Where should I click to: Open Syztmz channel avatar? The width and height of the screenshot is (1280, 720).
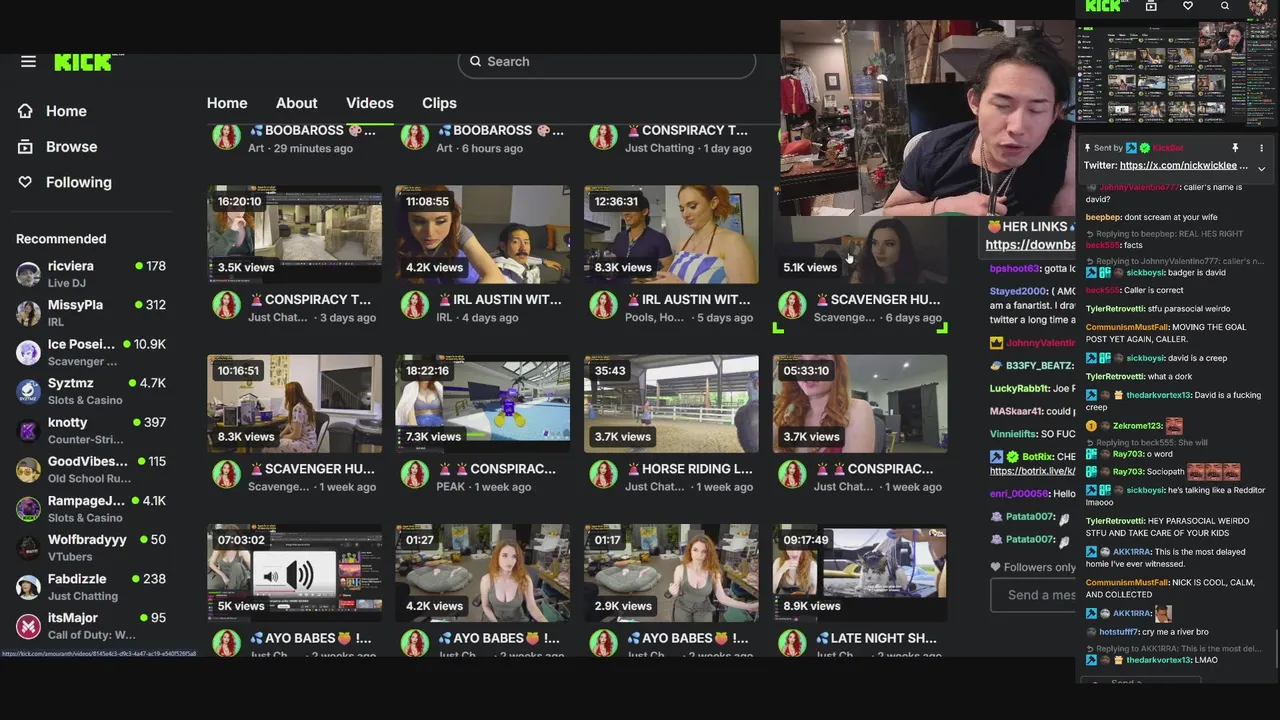pos(29,391)
